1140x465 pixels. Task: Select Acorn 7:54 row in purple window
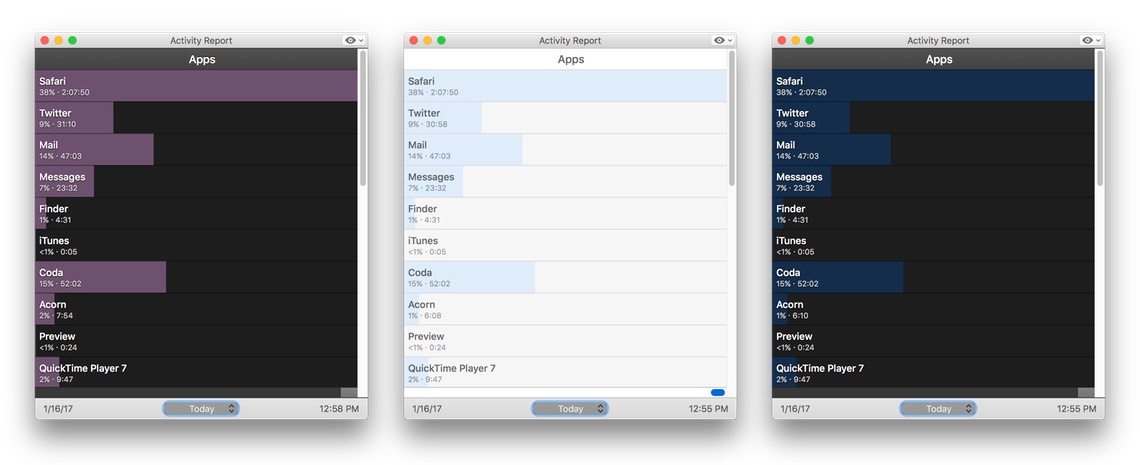tap(196, 310)
